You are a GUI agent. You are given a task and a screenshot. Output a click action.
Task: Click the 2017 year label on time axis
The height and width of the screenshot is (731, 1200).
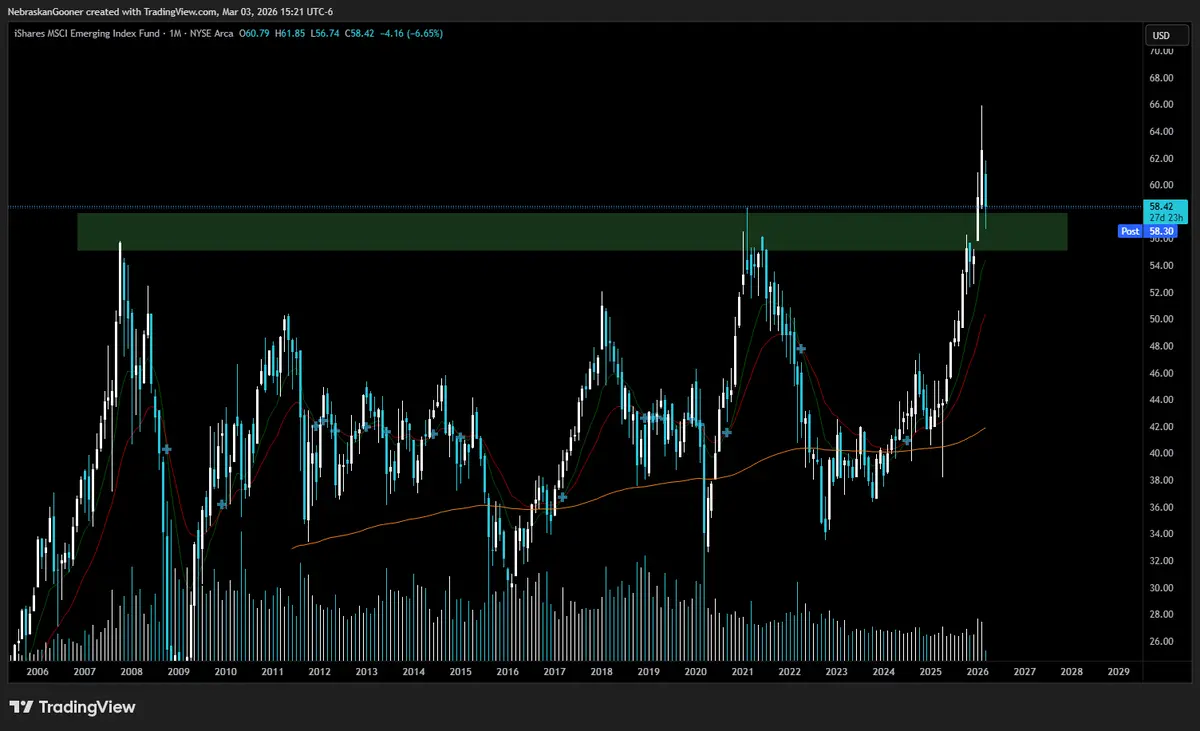[x=554, y=673]
